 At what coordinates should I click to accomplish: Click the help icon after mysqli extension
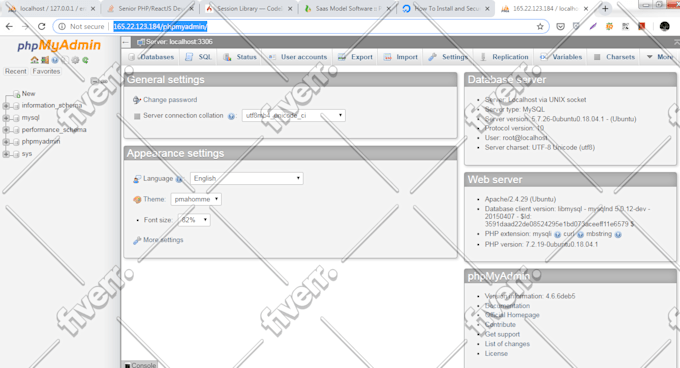tap(557, 234)
